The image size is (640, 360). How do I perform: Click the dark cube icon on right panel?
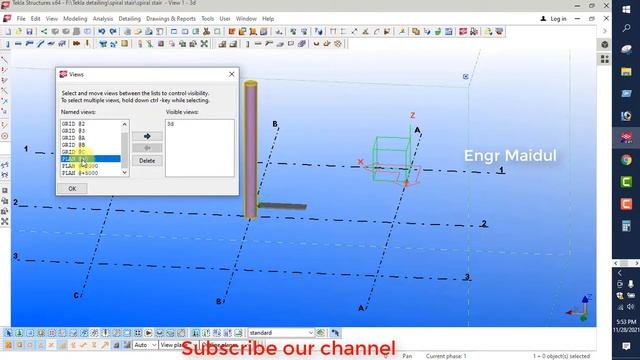click(604, 44)
